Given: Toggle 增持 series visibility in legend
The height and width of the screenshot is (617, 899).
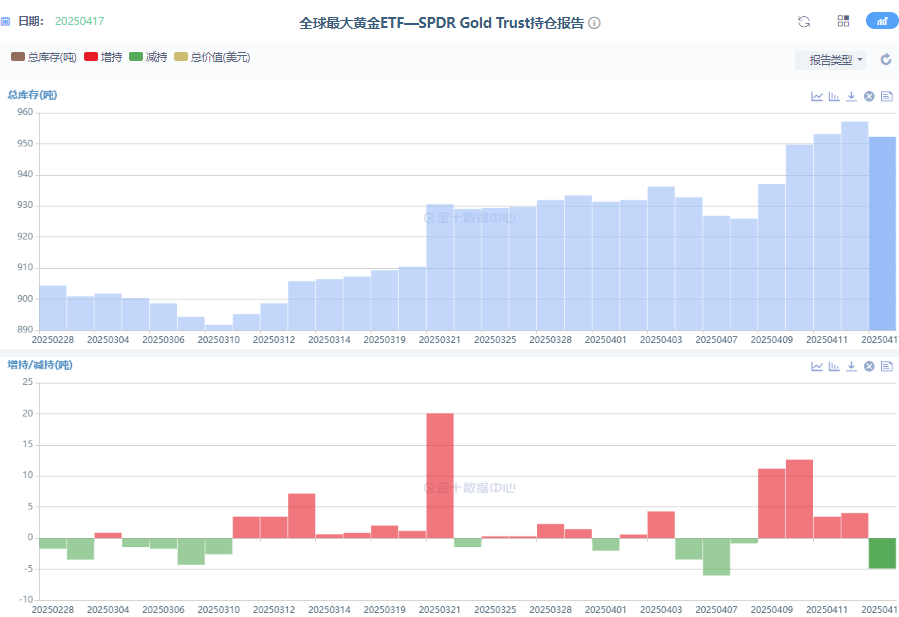Looking at the screenshot, I should click(103, 58).
